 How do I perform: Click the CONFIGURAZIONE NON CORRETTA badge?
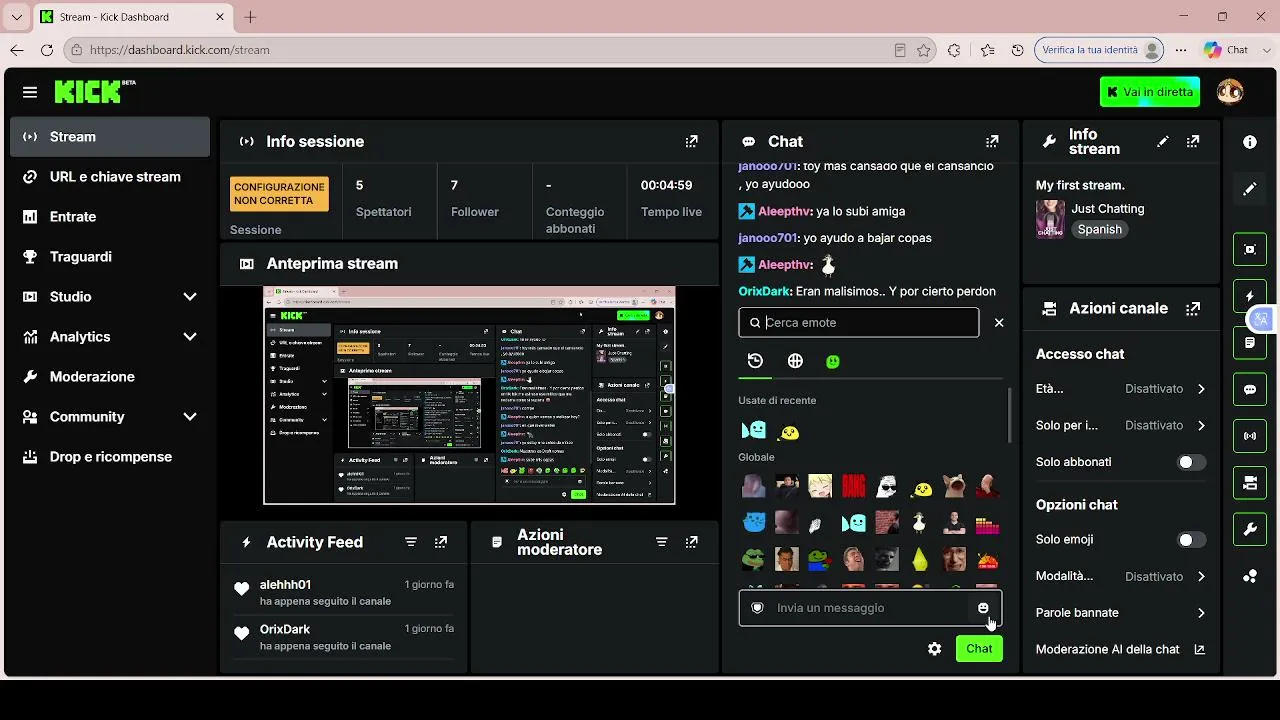[279, 194]
